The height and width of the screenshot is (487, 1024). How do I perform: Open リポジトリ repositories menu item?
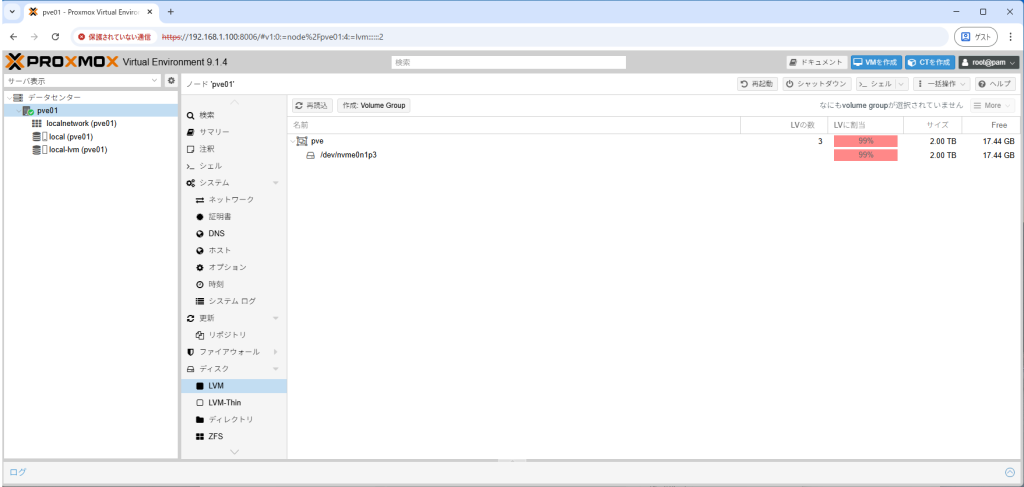point(234,335)
